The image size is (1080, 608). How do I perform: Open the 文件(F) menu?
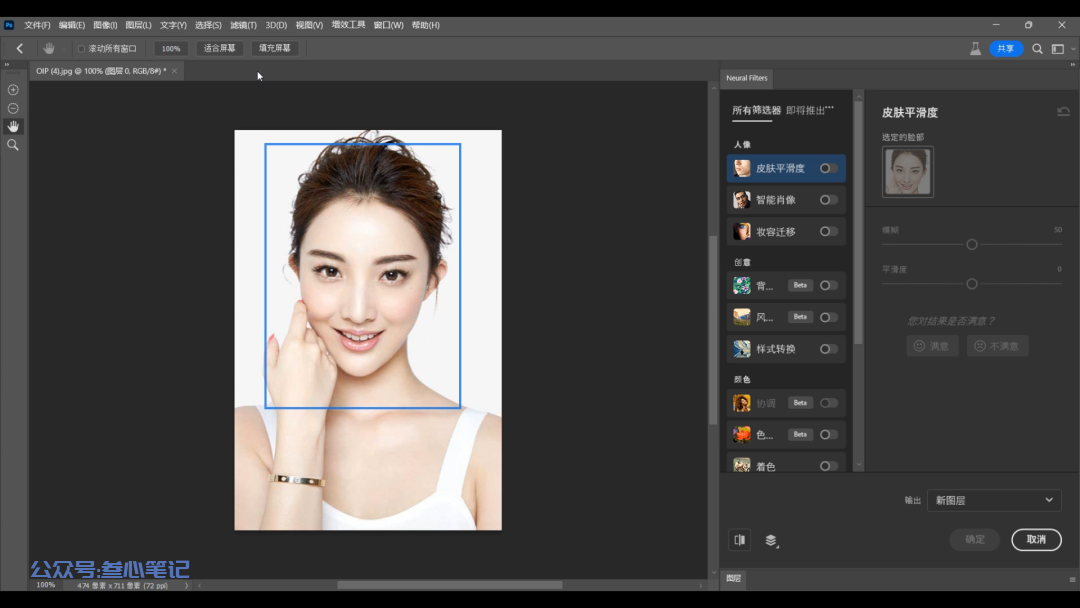[x=37, y=25]
